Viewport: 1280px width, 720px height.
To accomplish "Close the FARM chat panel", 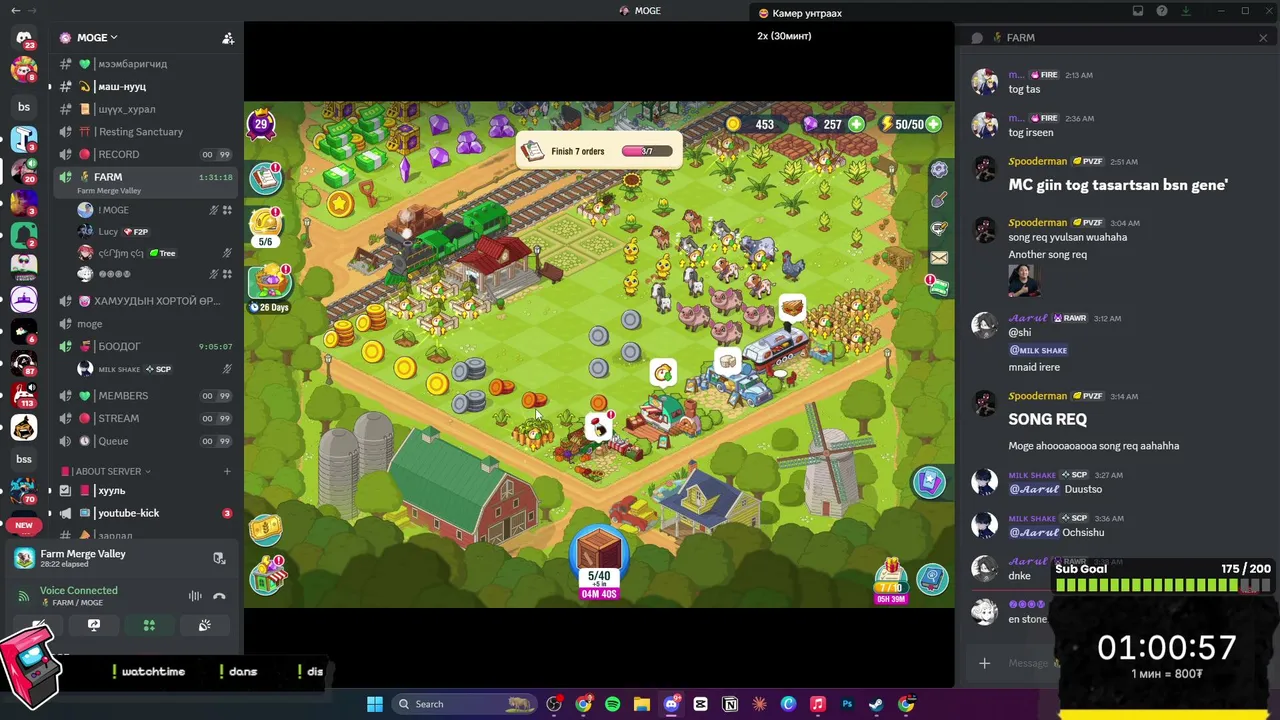I will click(x=1263, y=38).
